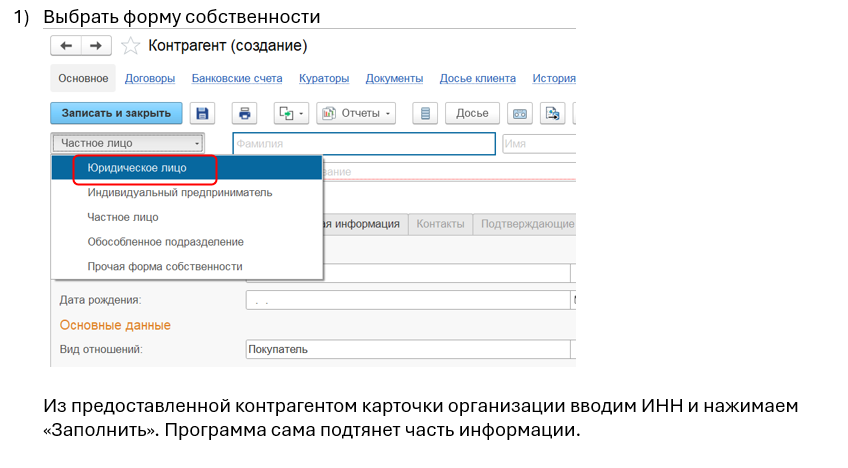The width and height of the screenshot is (848, 468).
Task: Pick Обособленное подразделение in the dropdown list
Action: click(x=166, y=242)
